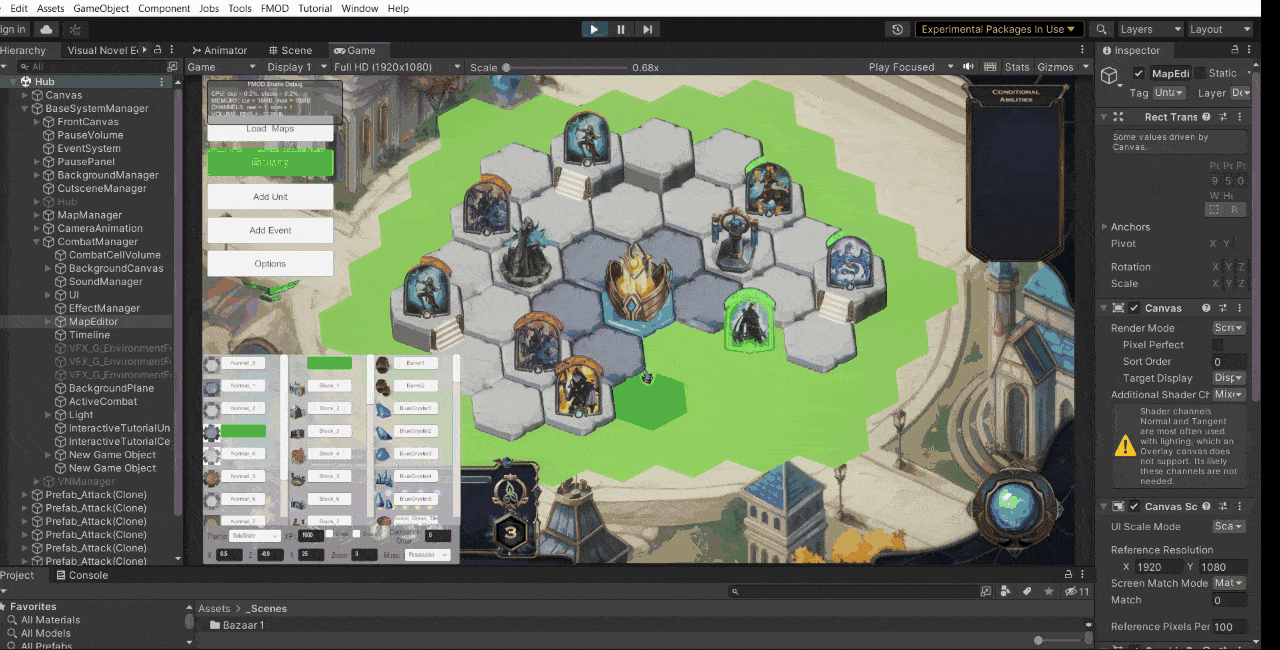This screenshot has height=650, width=1280.
Task: Click the Step frame button
Action: [648, 29]
